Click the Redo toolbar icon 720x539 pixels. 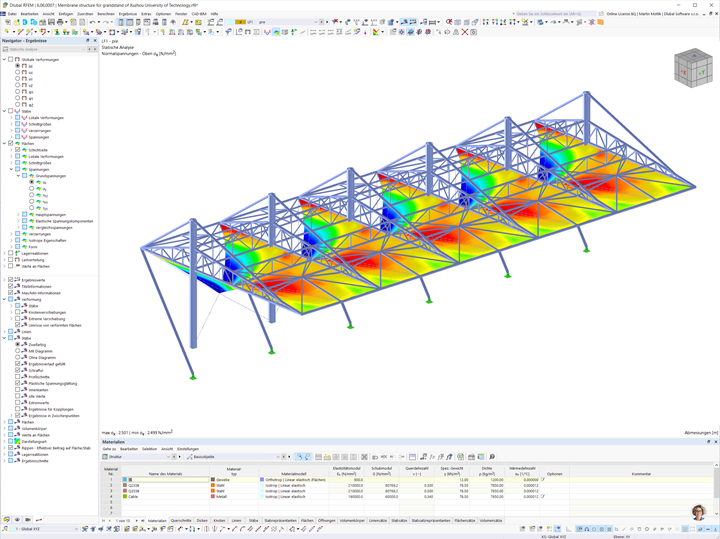[106, 22]
